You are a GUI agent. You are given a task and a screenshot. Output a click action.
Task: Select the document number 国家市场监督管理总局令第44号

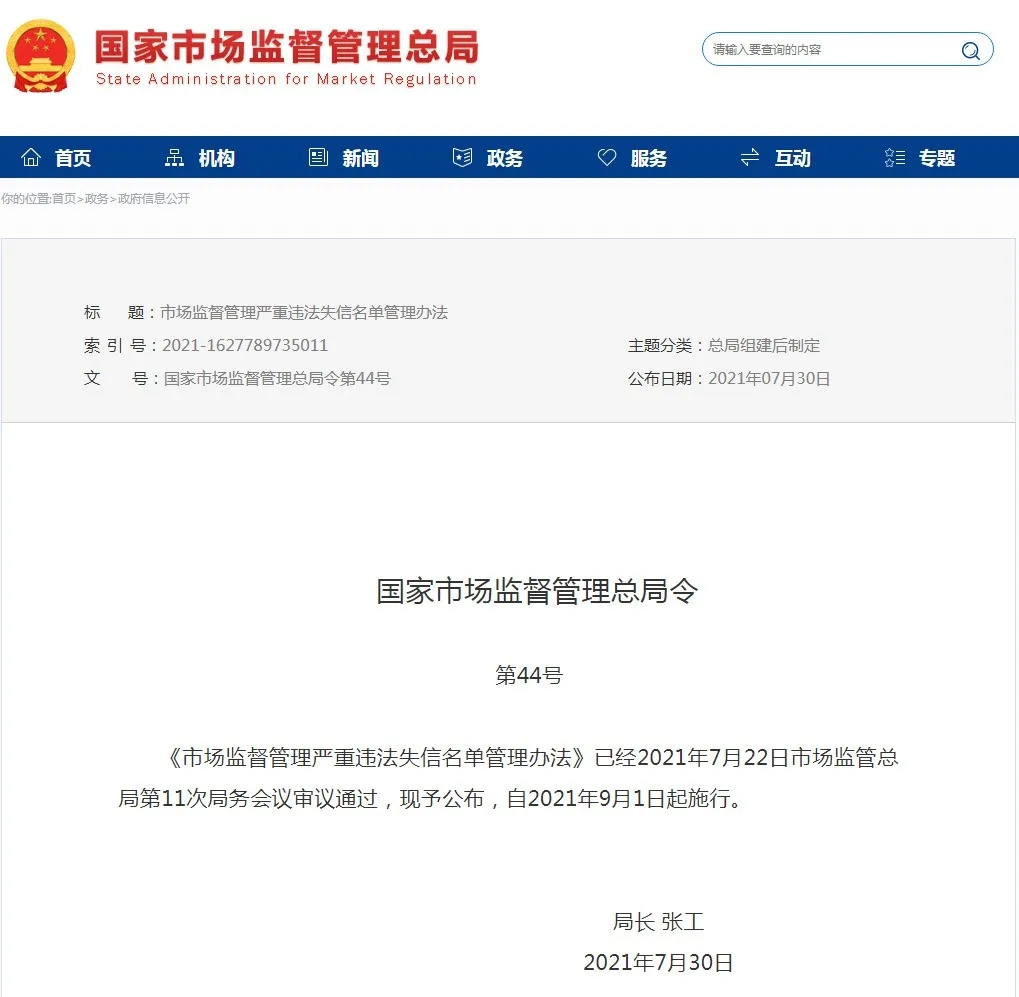(x=277, y=378)
